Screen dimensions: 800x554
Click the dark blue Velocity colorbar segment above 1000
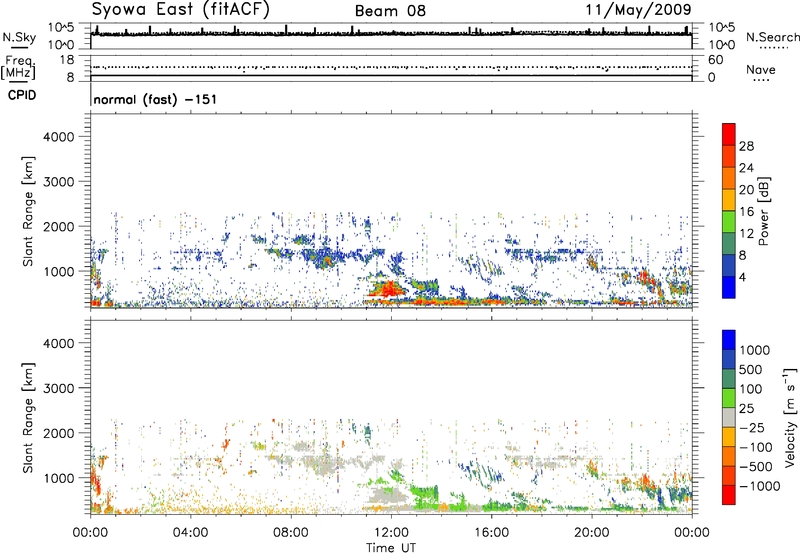(x=729, y=340)
